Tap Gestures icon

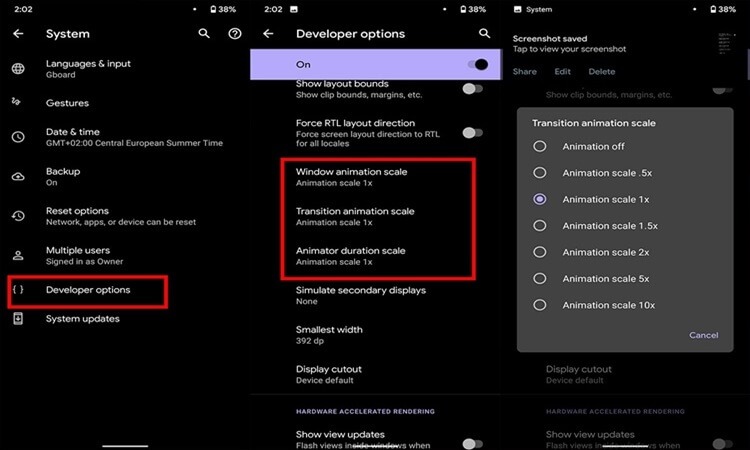16,101
